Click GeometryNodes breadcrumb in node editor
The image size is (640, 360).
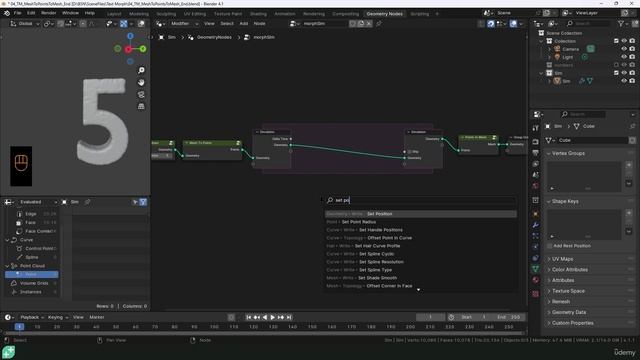pyautogui.click(x=214, y=37)
